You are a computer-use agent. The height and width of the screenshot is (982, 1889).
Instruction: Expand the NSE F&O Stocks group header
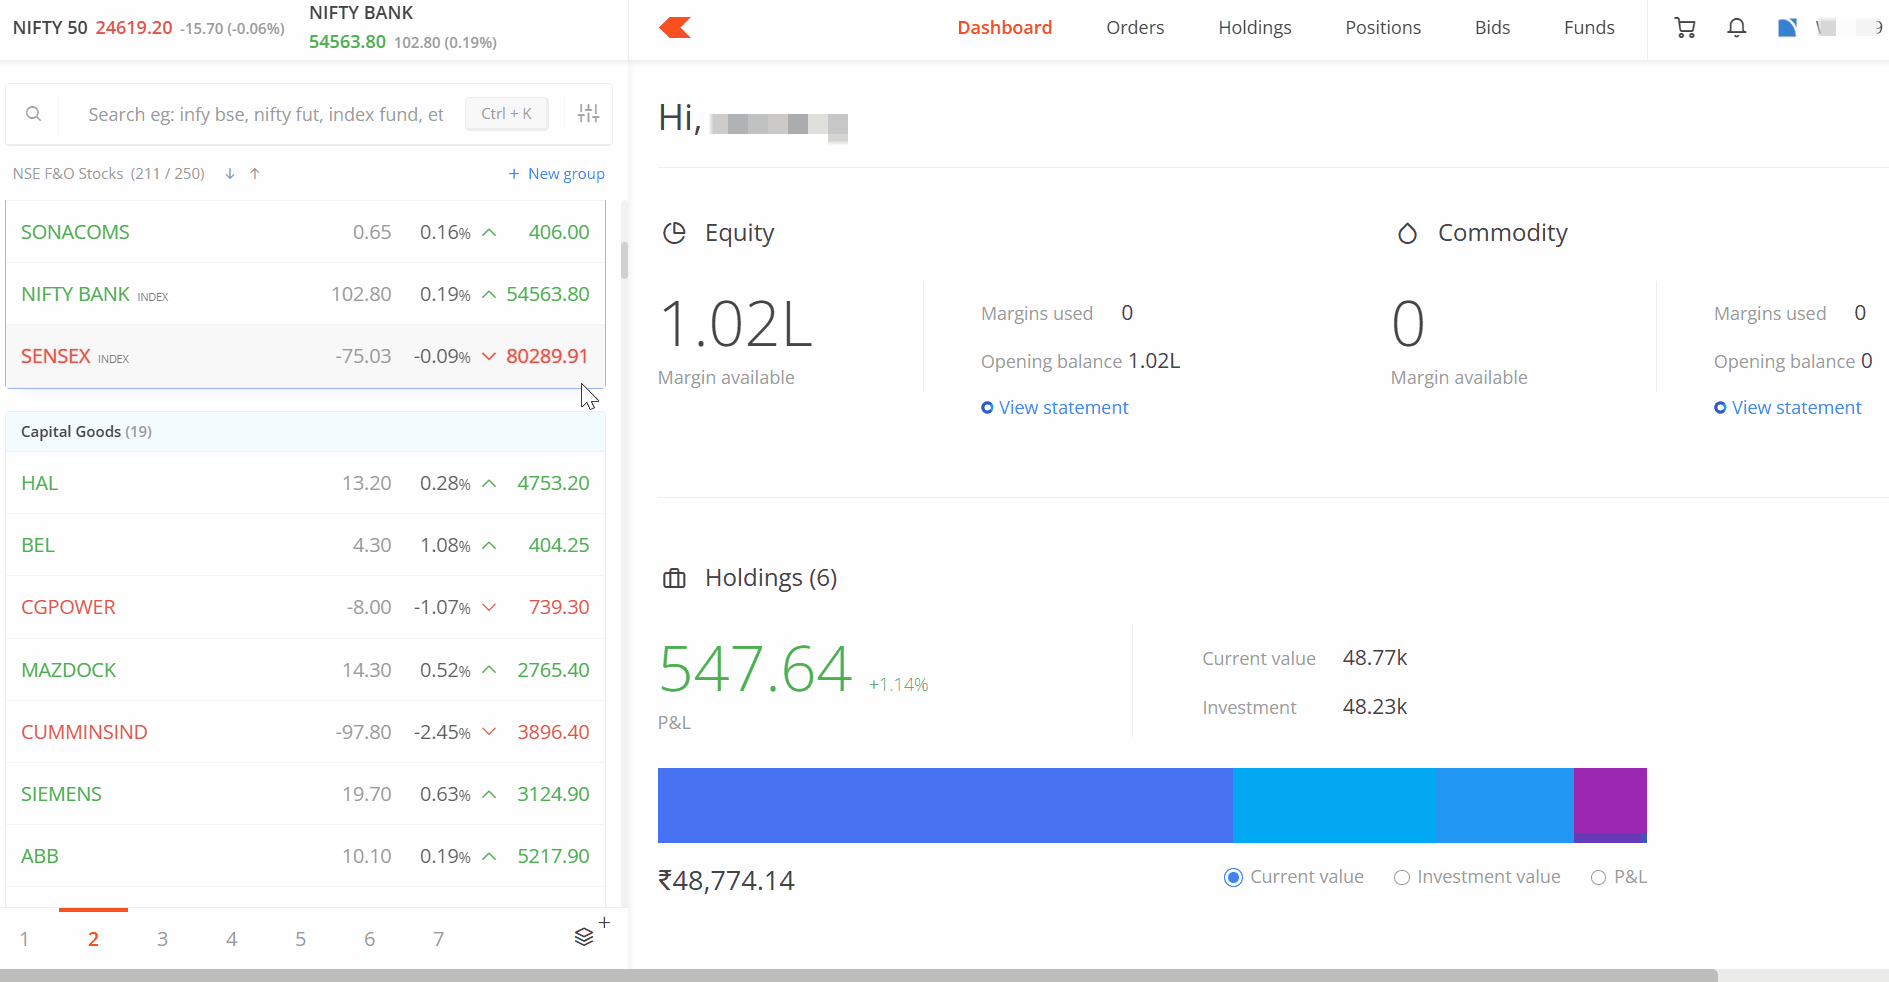[108, 174]
